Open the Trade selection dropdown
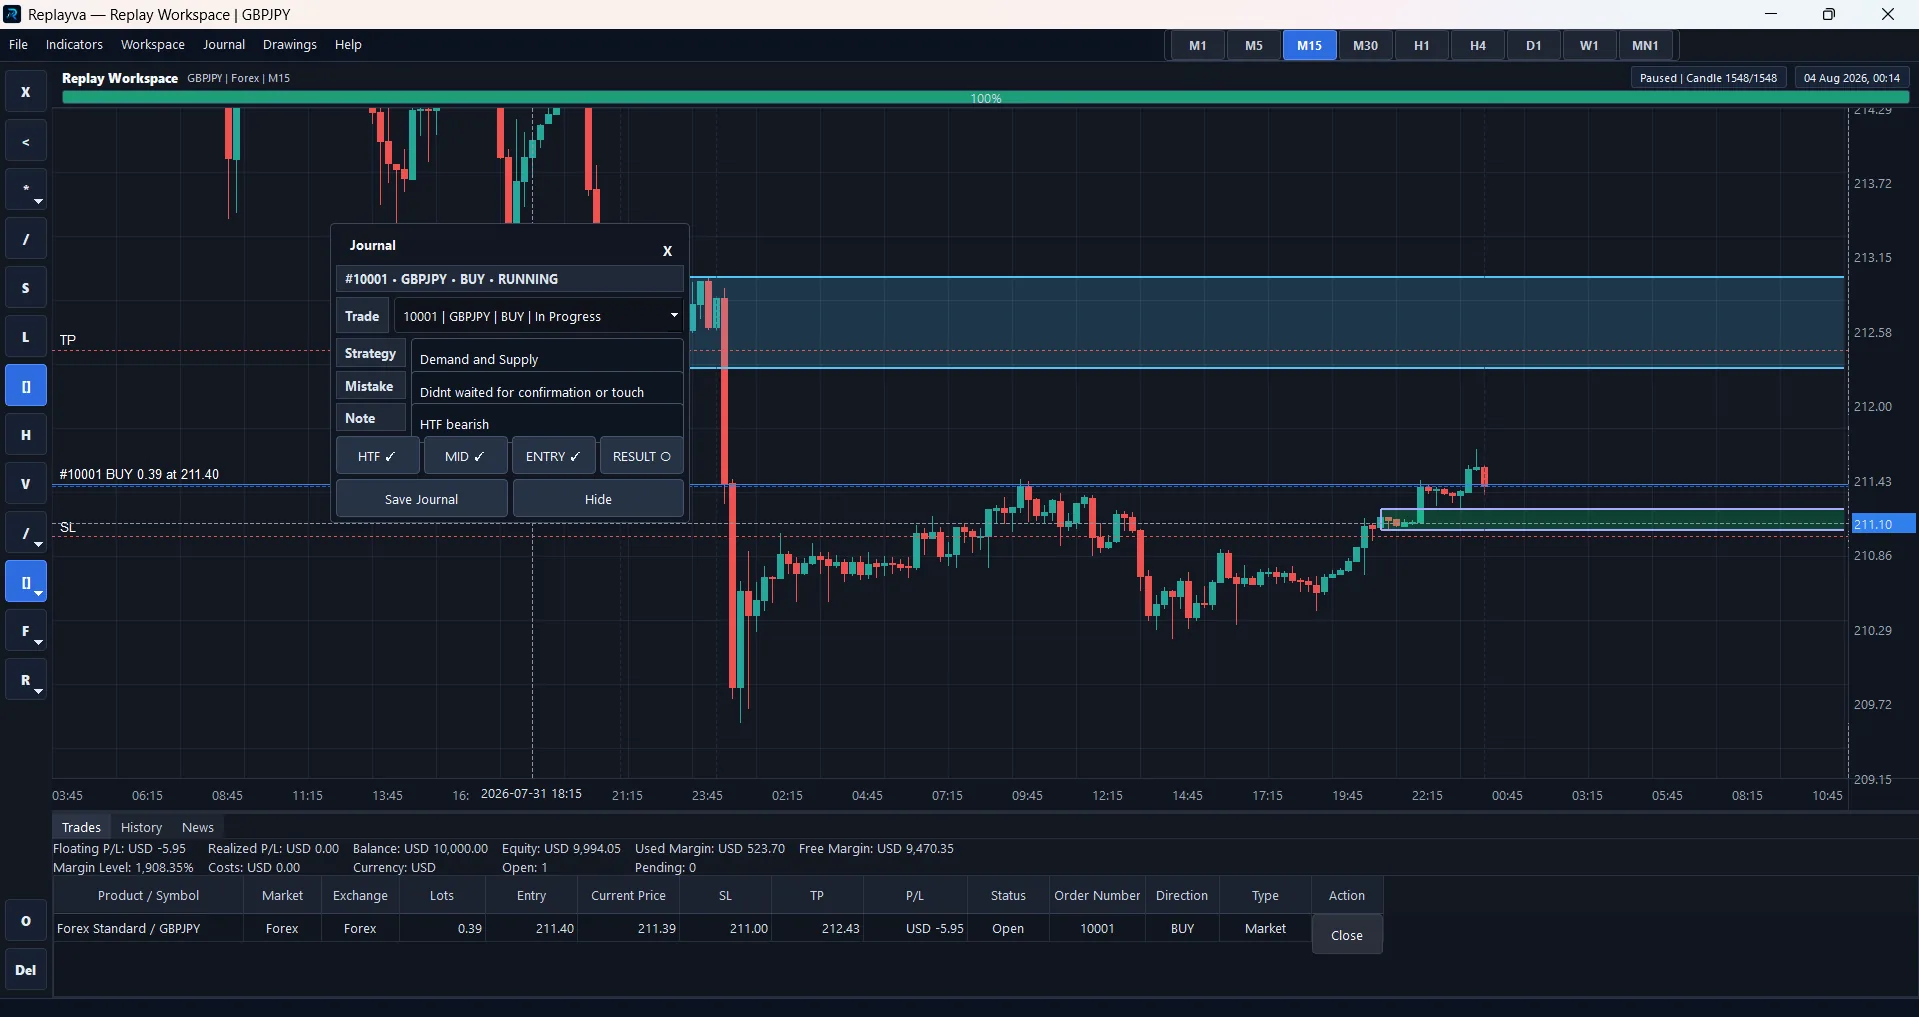Image resolution: width=1919 pixels, height=1017 pixels. click(538, 316)
